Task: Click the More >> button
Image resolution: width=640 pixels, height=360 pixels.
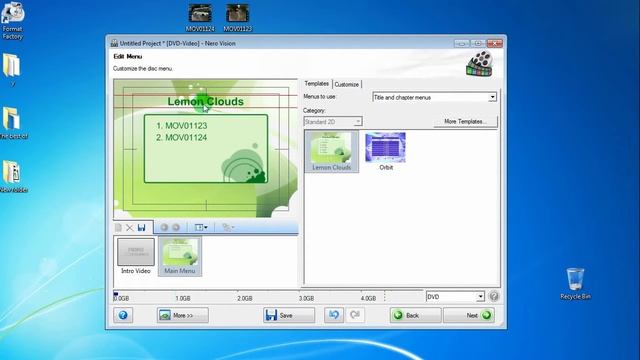Action: 182,315
